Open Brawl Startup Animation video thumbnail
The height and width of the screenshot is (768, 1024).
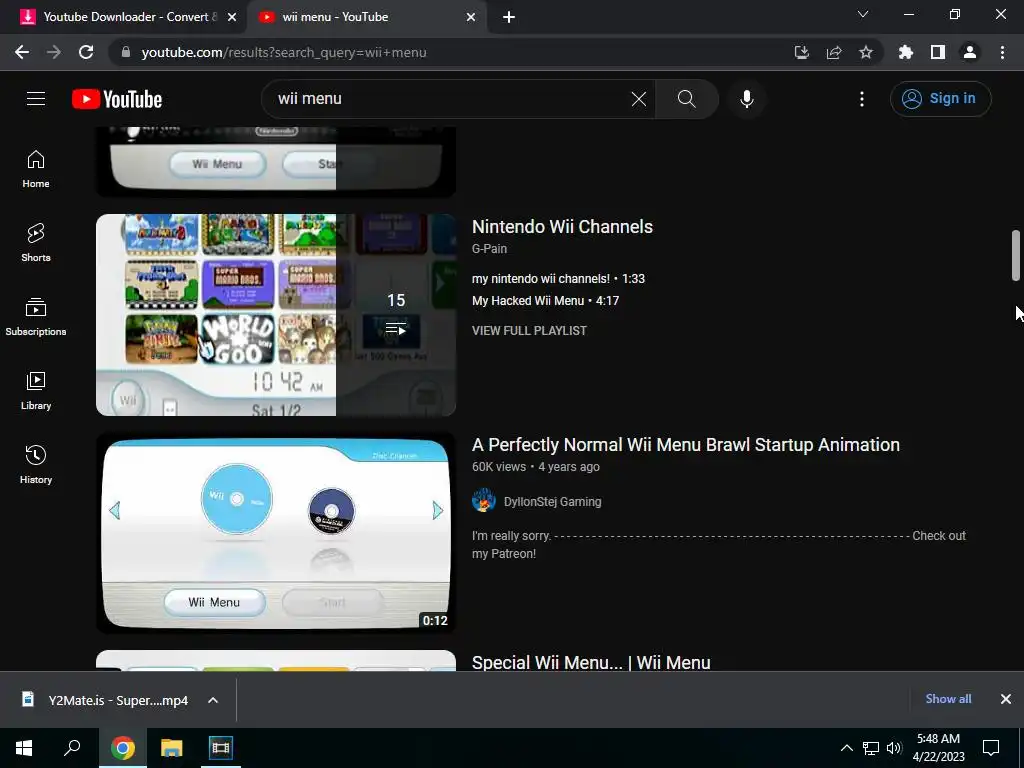click(276, 533)
